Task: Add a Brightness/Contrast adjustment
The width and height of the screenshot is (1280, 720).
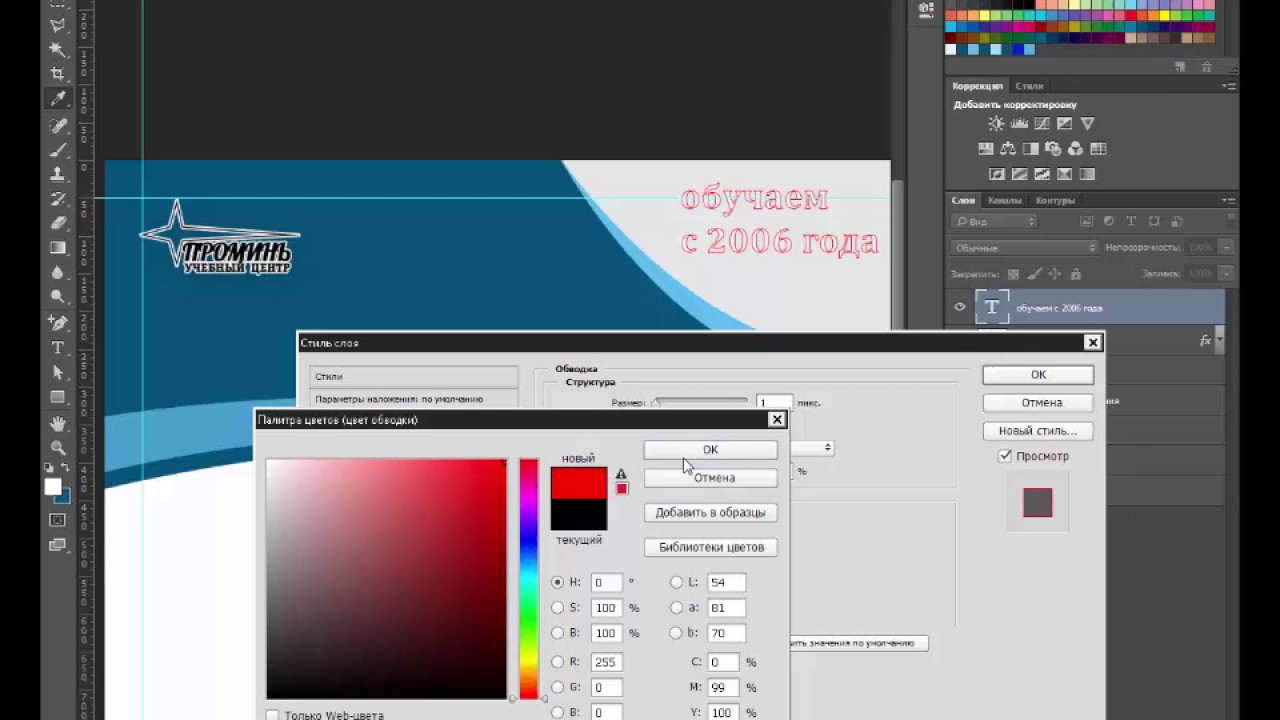Action: pyautogui.click(x=996, y=124)
